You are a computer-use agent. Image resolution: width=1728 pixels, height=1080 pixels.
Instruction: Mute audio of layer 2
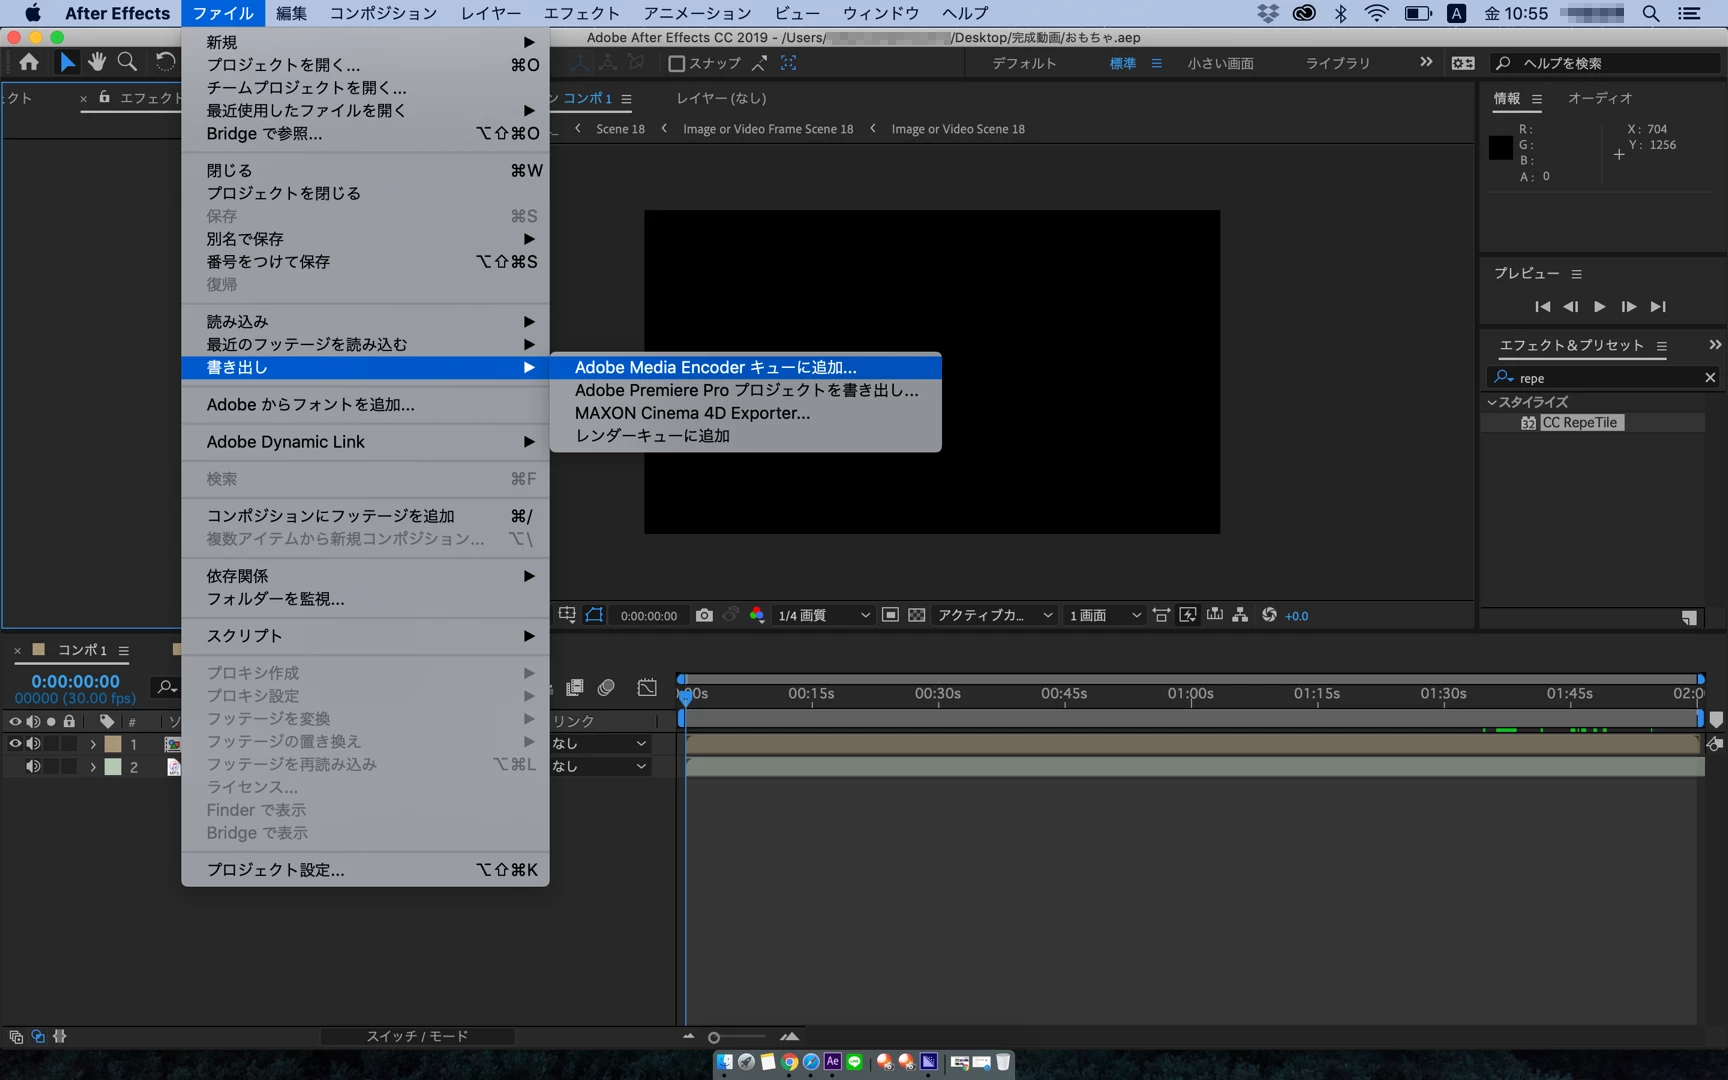pyautogui.click(x=33, y=766)
